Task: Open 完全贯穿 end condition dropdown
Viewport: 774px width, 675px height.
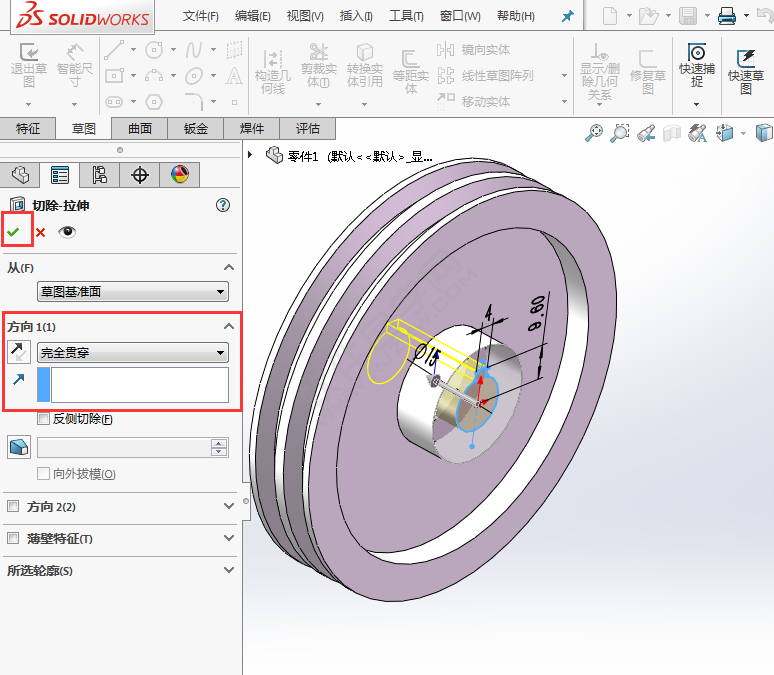Action: (133, 353)
